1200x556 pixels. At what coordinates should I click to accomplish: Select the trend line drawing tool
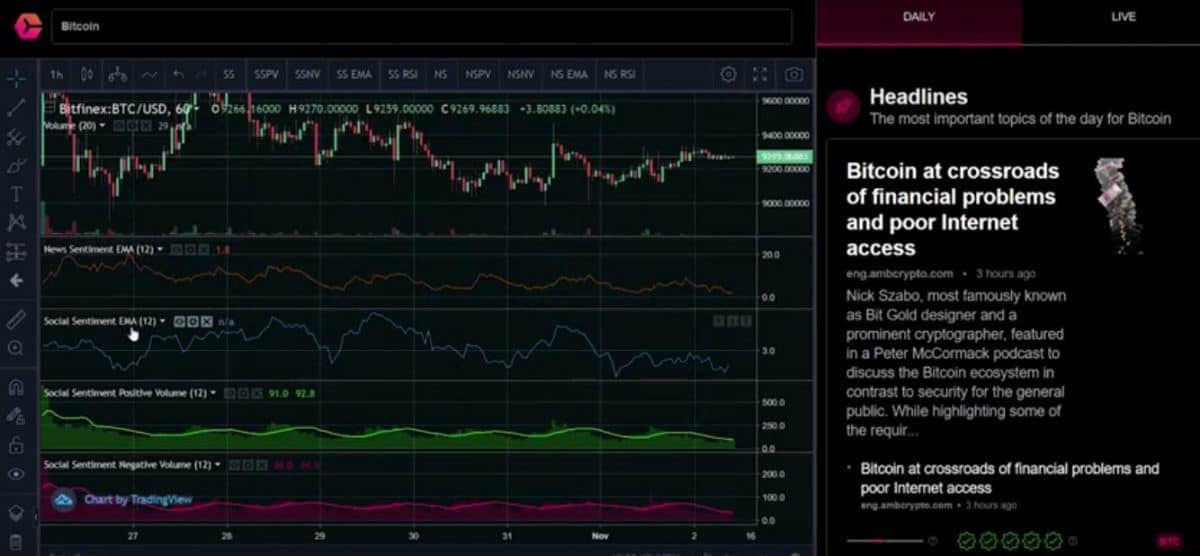(16, 107)
